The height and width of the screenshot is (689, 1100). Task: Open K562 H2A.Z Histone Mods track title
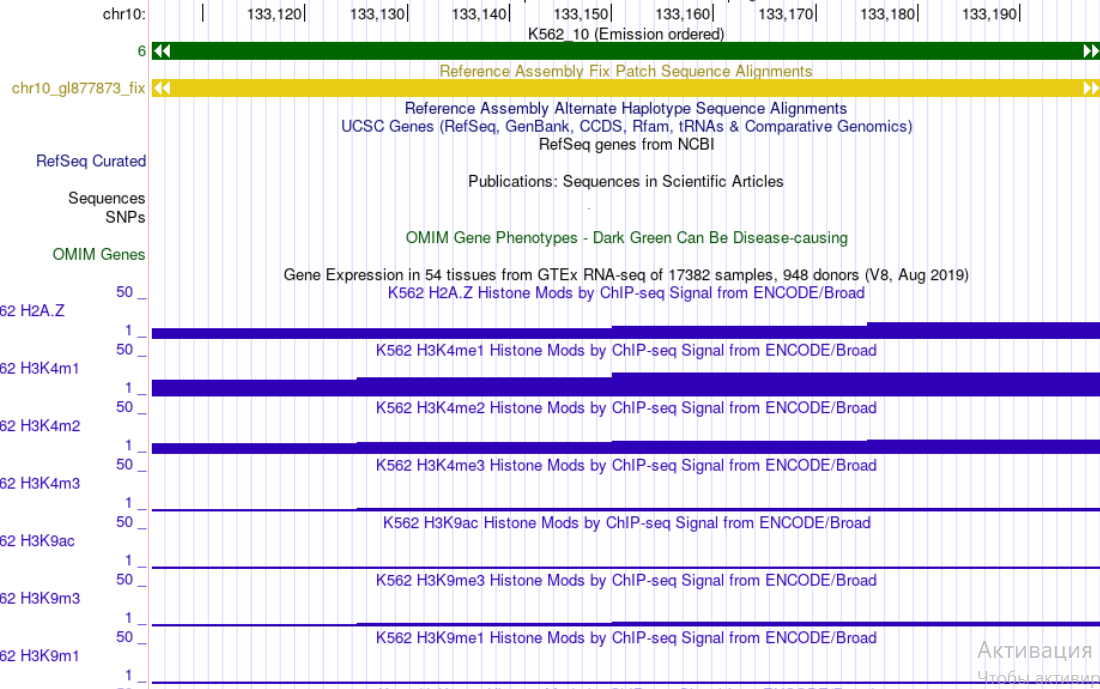[626, 293]
